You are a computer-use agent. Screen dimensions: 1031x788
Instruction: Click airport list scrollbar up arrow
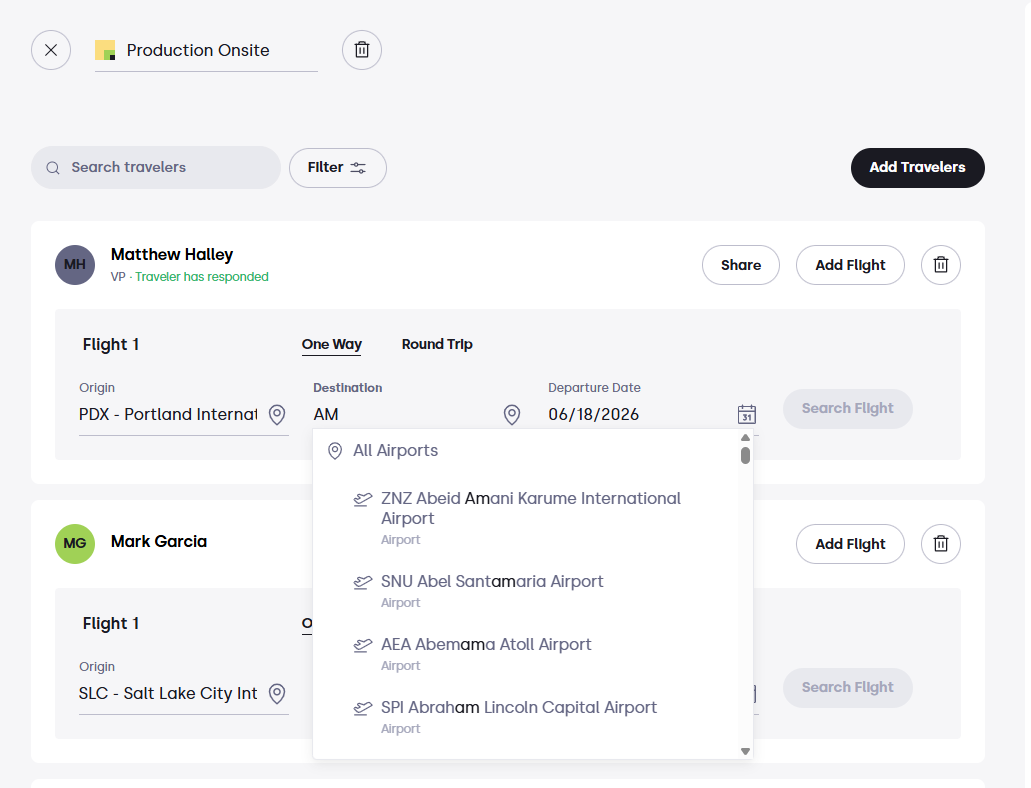pyautogui.click(x=745, y=437)
